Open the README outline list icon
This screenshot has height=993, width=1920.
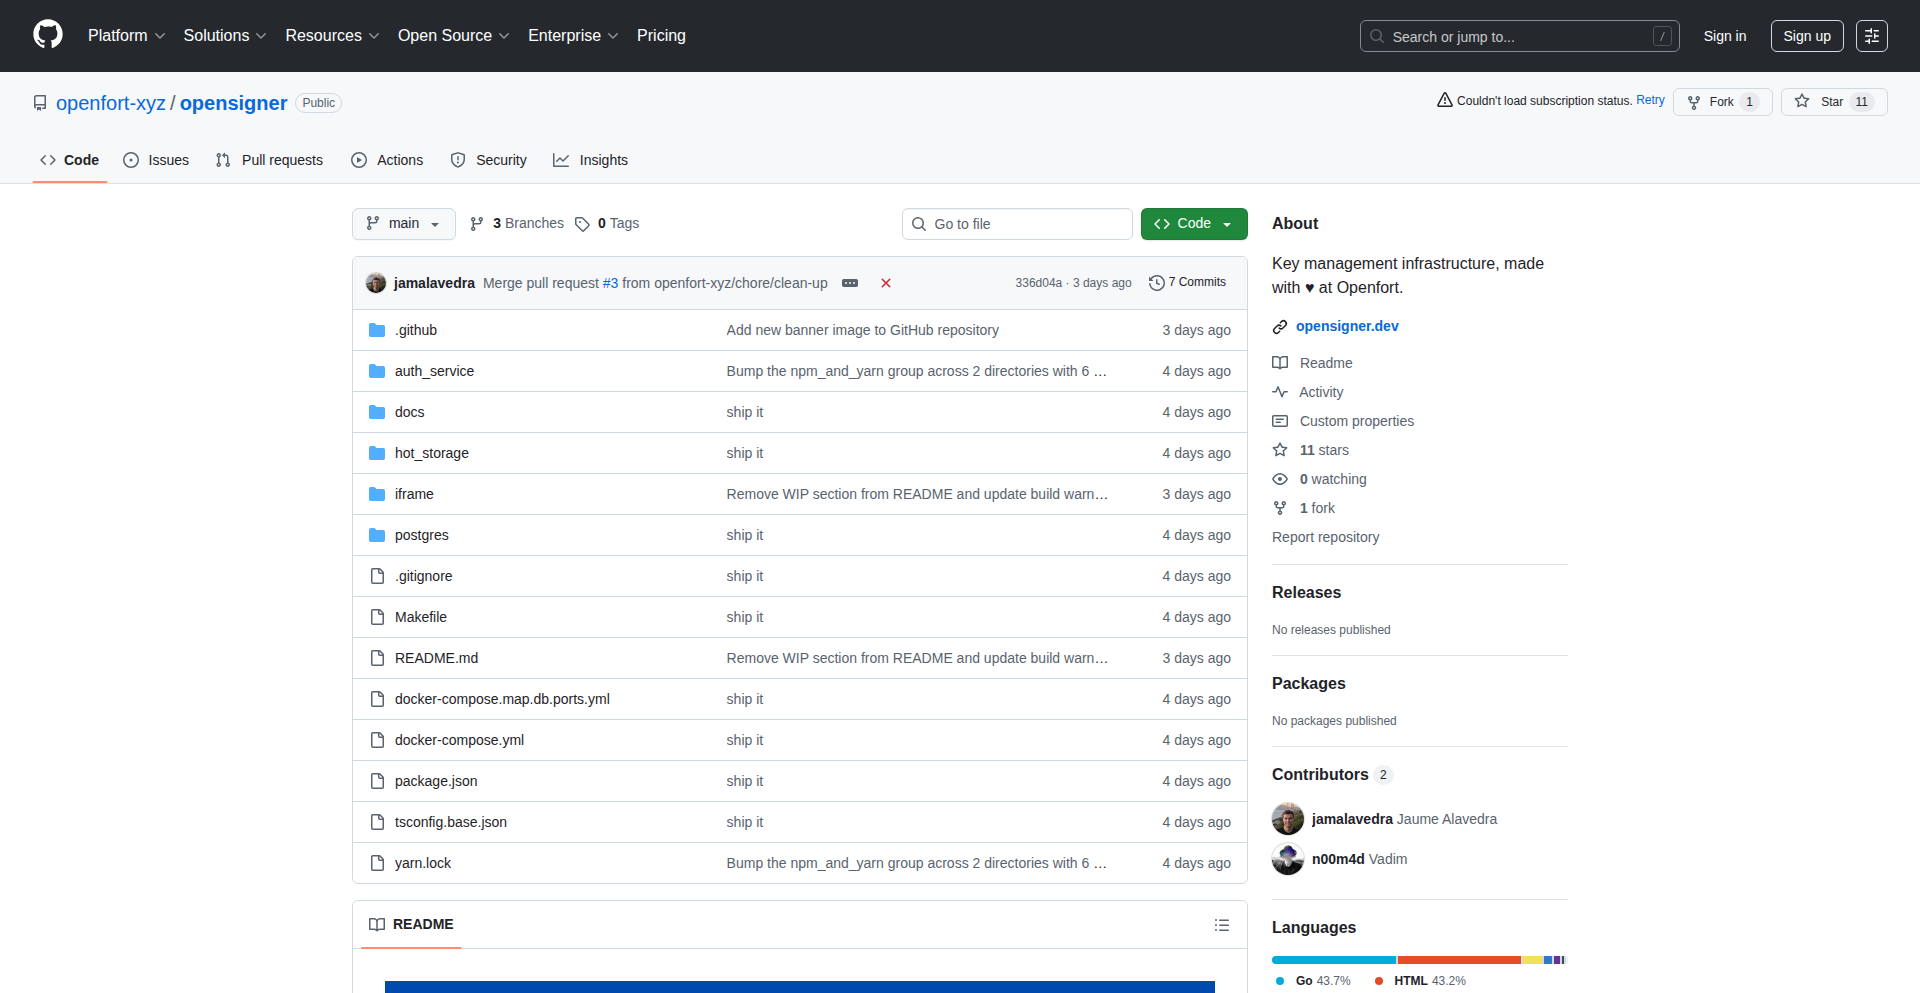tap(1221, 925)
